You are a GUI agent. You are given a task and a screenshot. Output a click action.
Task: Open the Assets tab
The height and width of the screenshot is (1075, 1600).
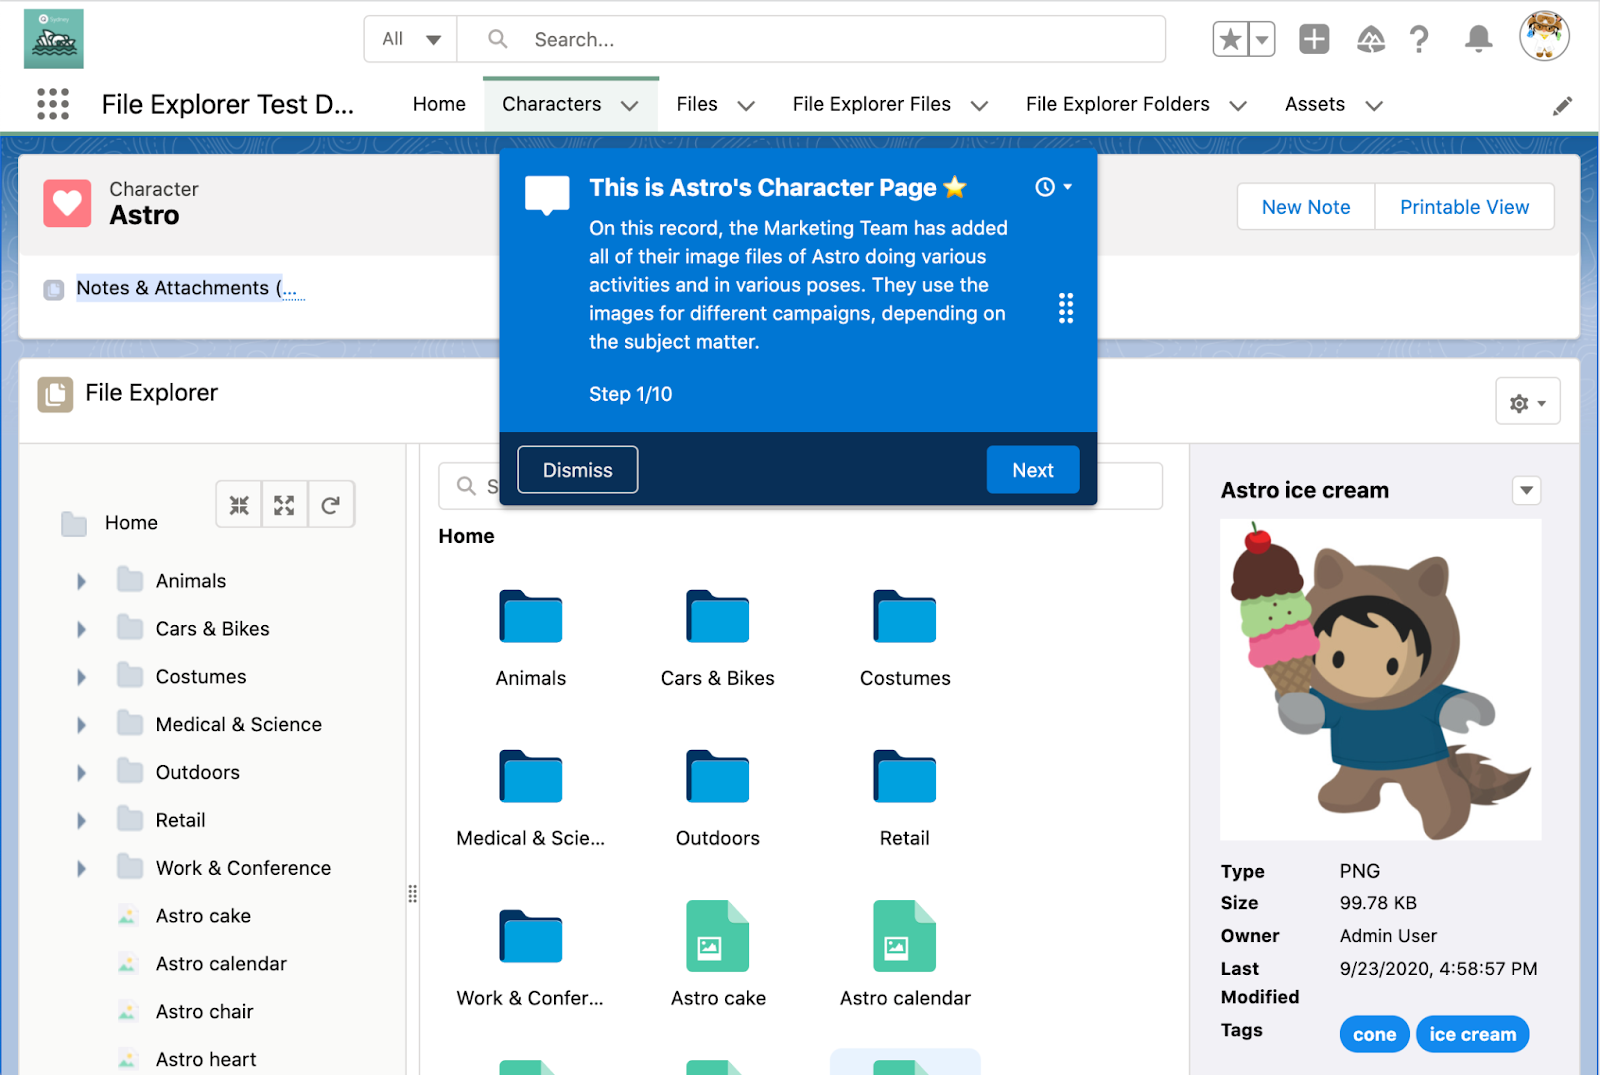pyautogui.click(x=1315, y=104)
